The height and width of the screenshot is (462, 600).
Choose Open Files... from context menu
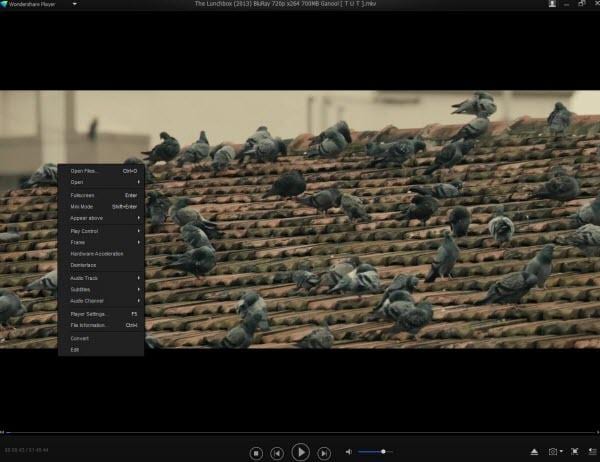(x=101, y=171)
